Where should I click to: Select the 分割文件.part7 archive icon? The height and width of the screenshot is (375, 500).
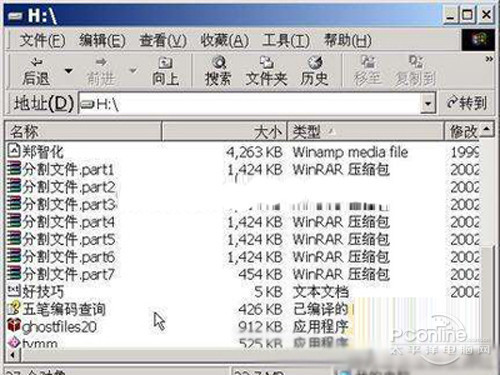[x=14, y=273]
